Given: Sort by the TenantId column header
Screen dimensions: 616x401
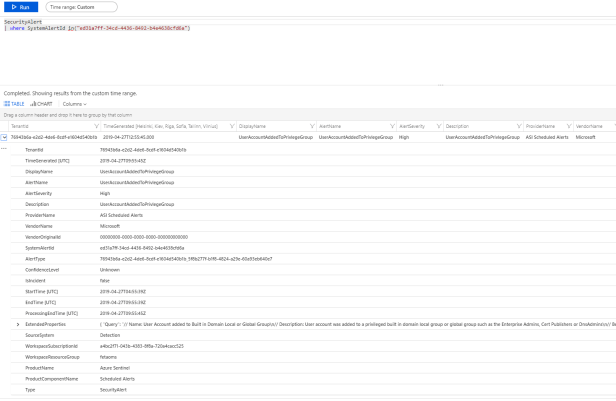Looking at the screenshot, I should click(20, 126).
